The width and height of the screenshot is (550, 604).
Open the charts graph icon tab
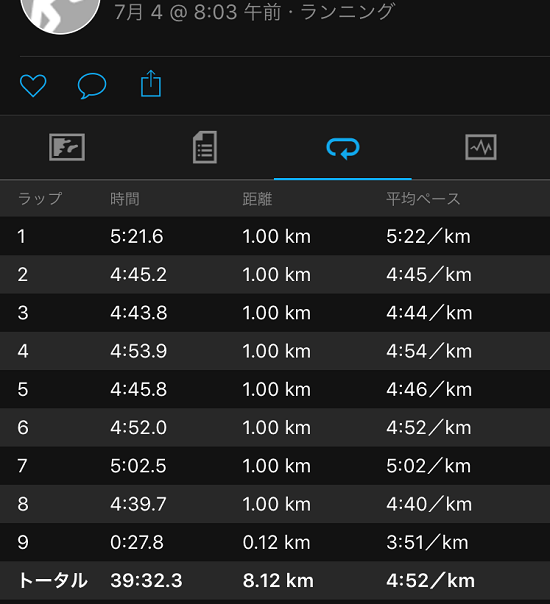[x=481, y=147]
